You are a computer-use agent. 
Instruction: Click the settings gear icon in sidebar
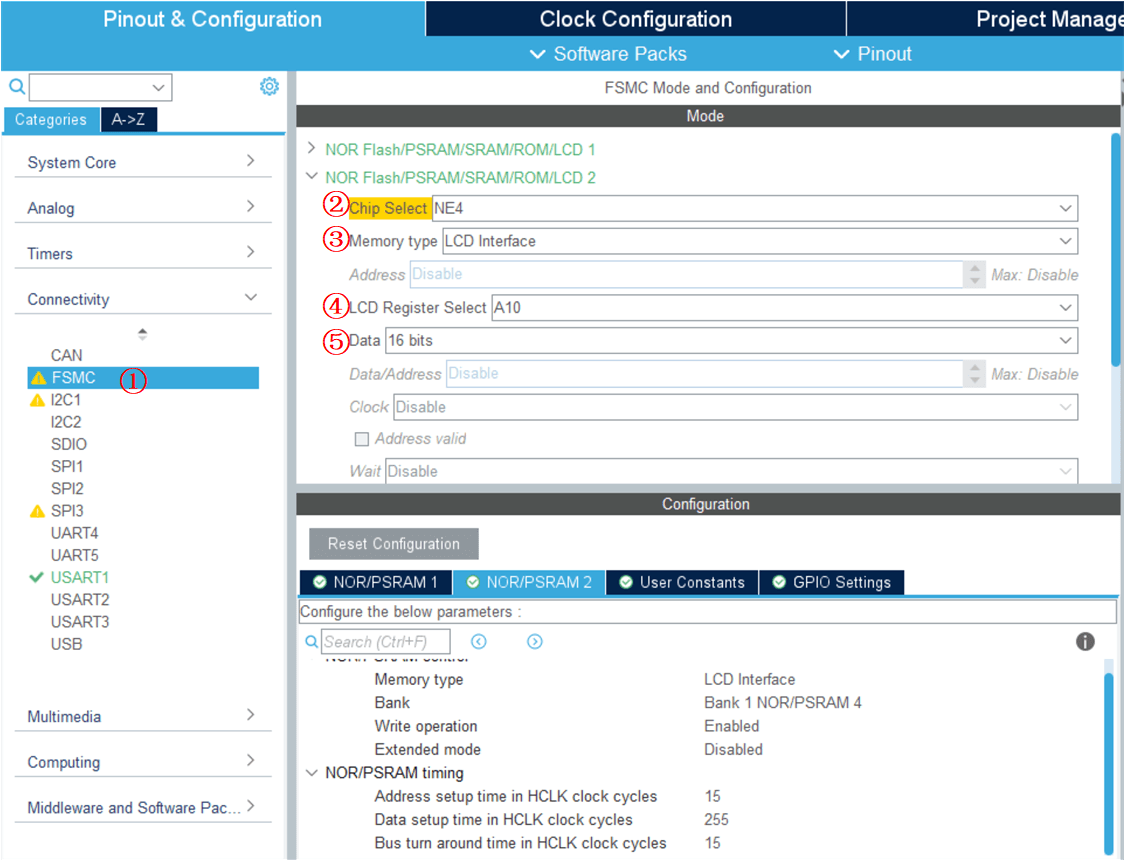pos(269,87)
